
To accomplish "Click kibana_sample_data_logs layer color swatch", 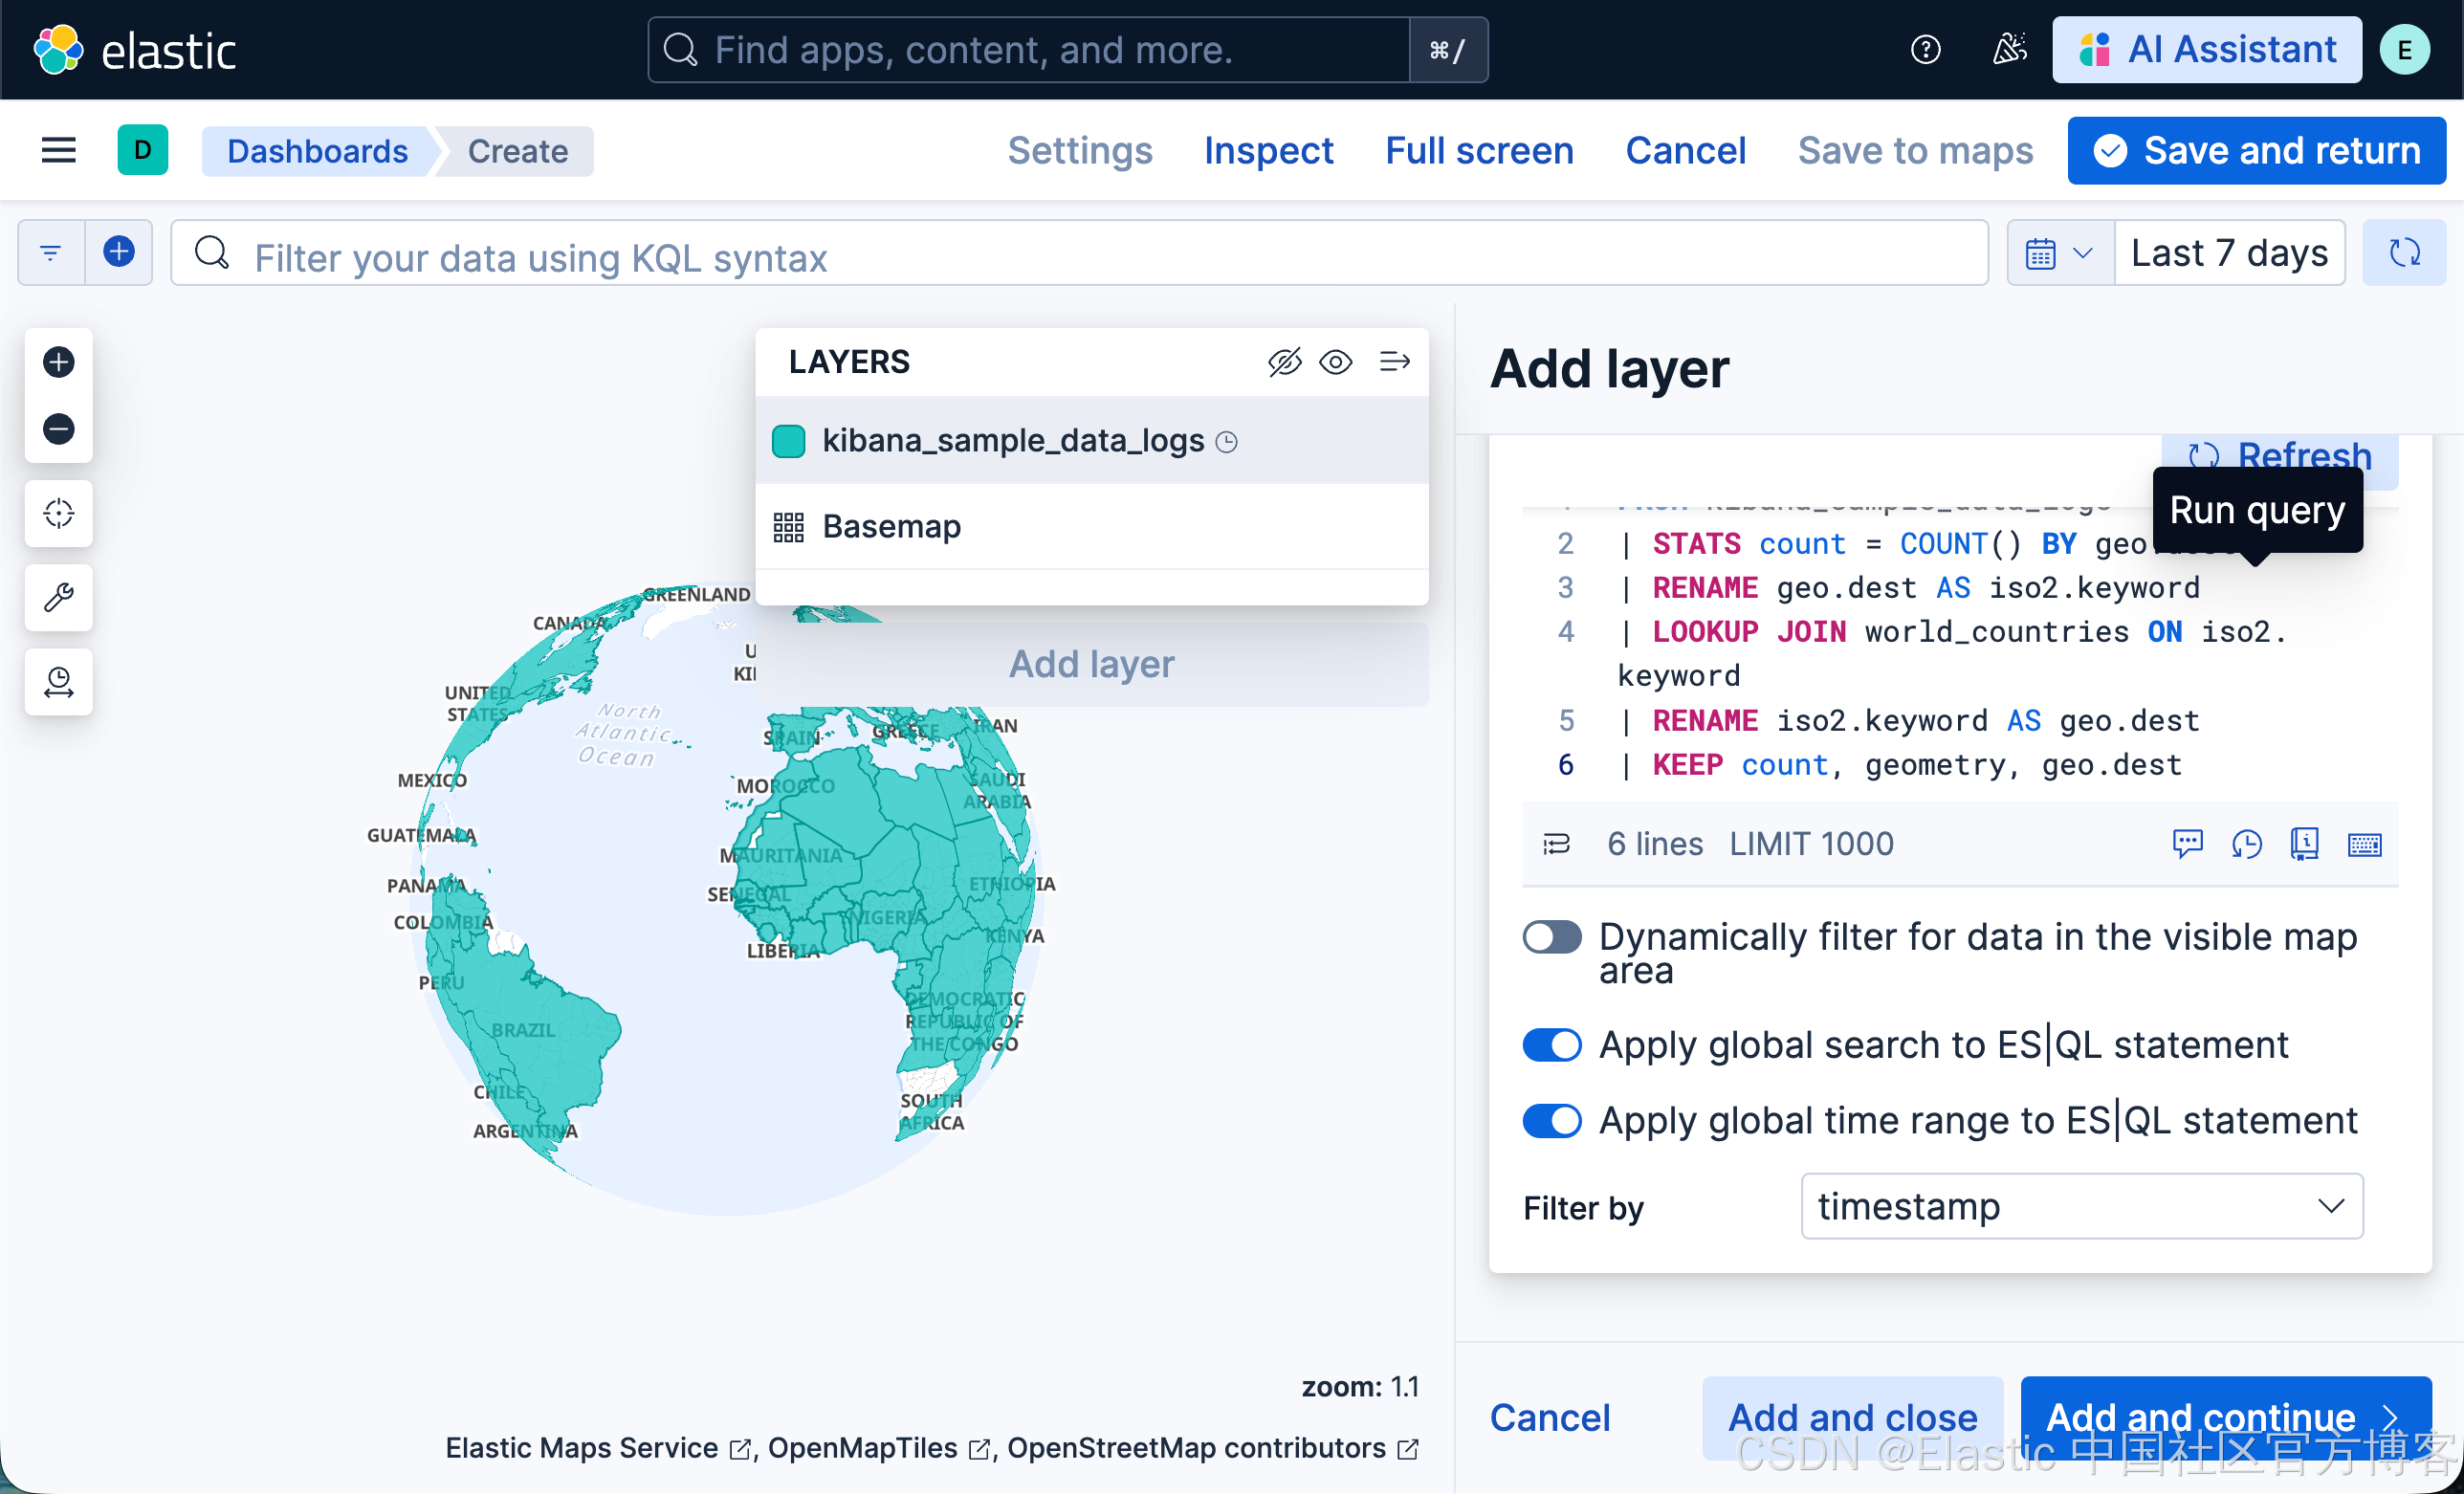I will coord(789,441).
